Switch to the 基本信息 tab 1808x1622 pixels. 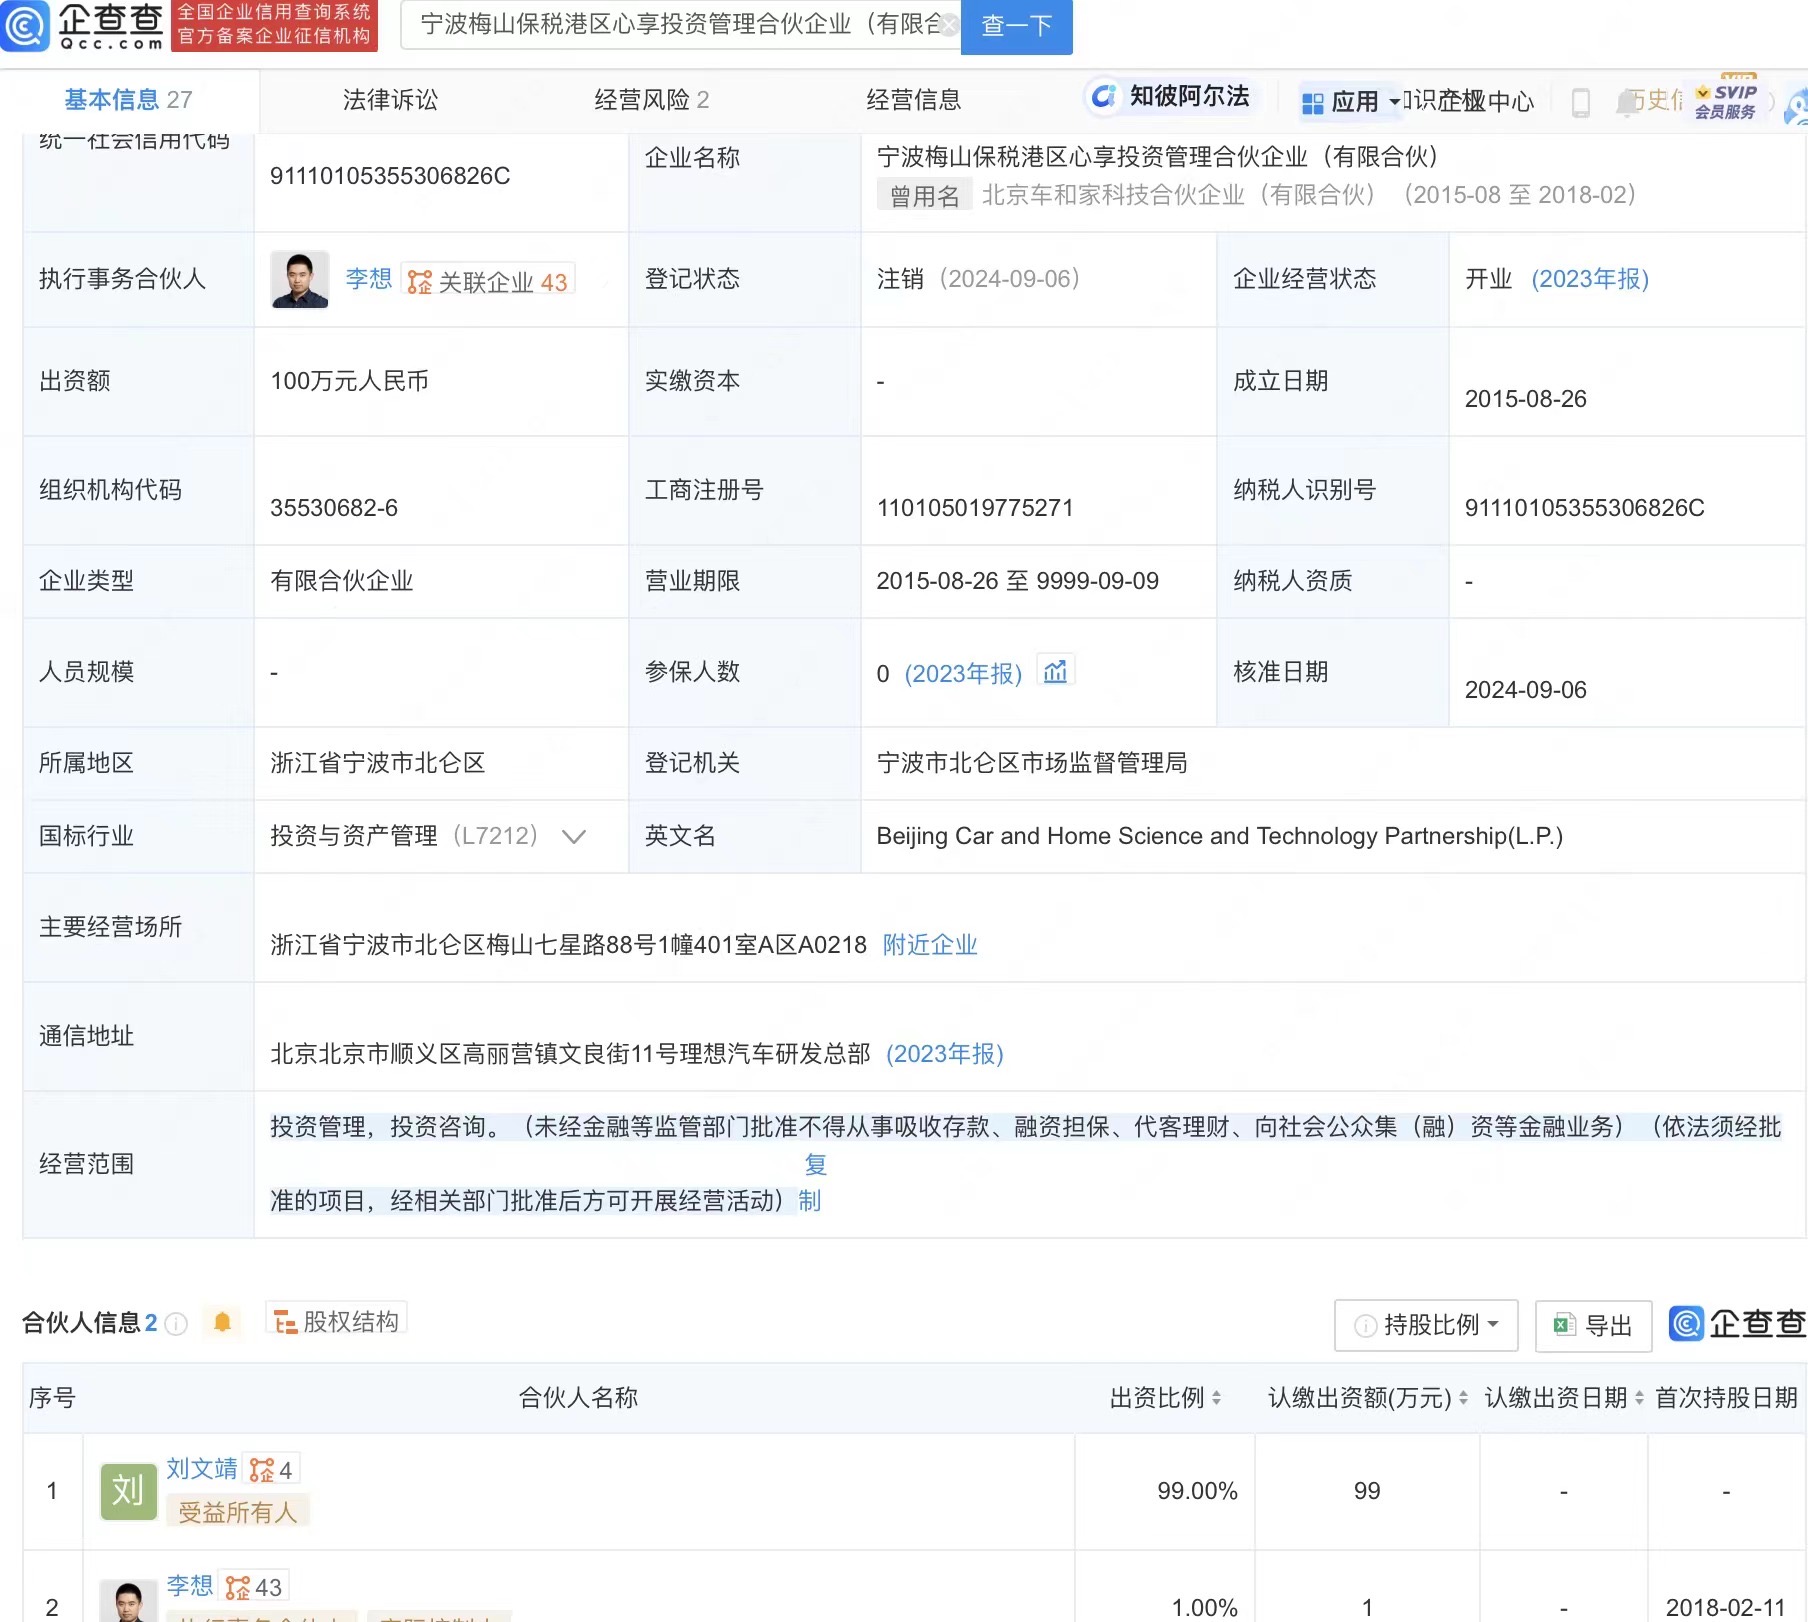(x=128, y=100)
